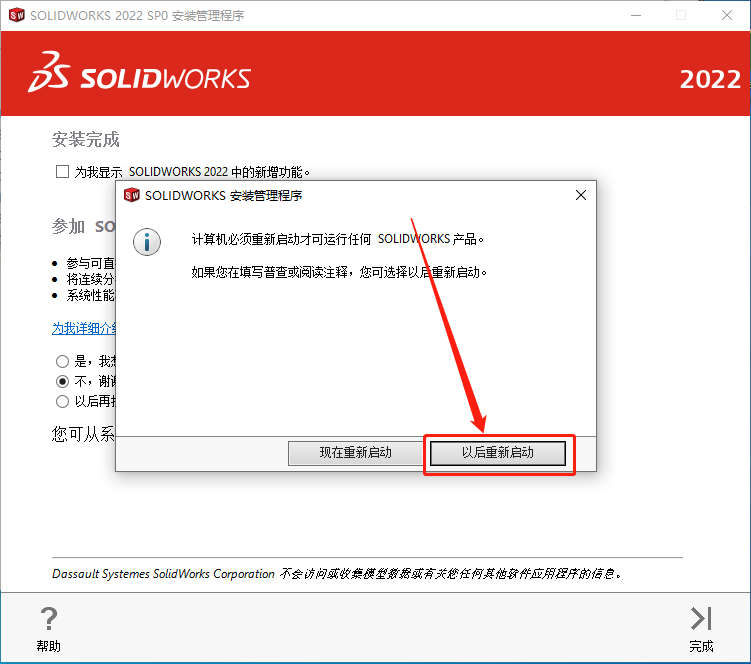This screenshot has height=664, width=751.
Task: Open the 为我详细介绍 link
Action: [x=84, y=329]
